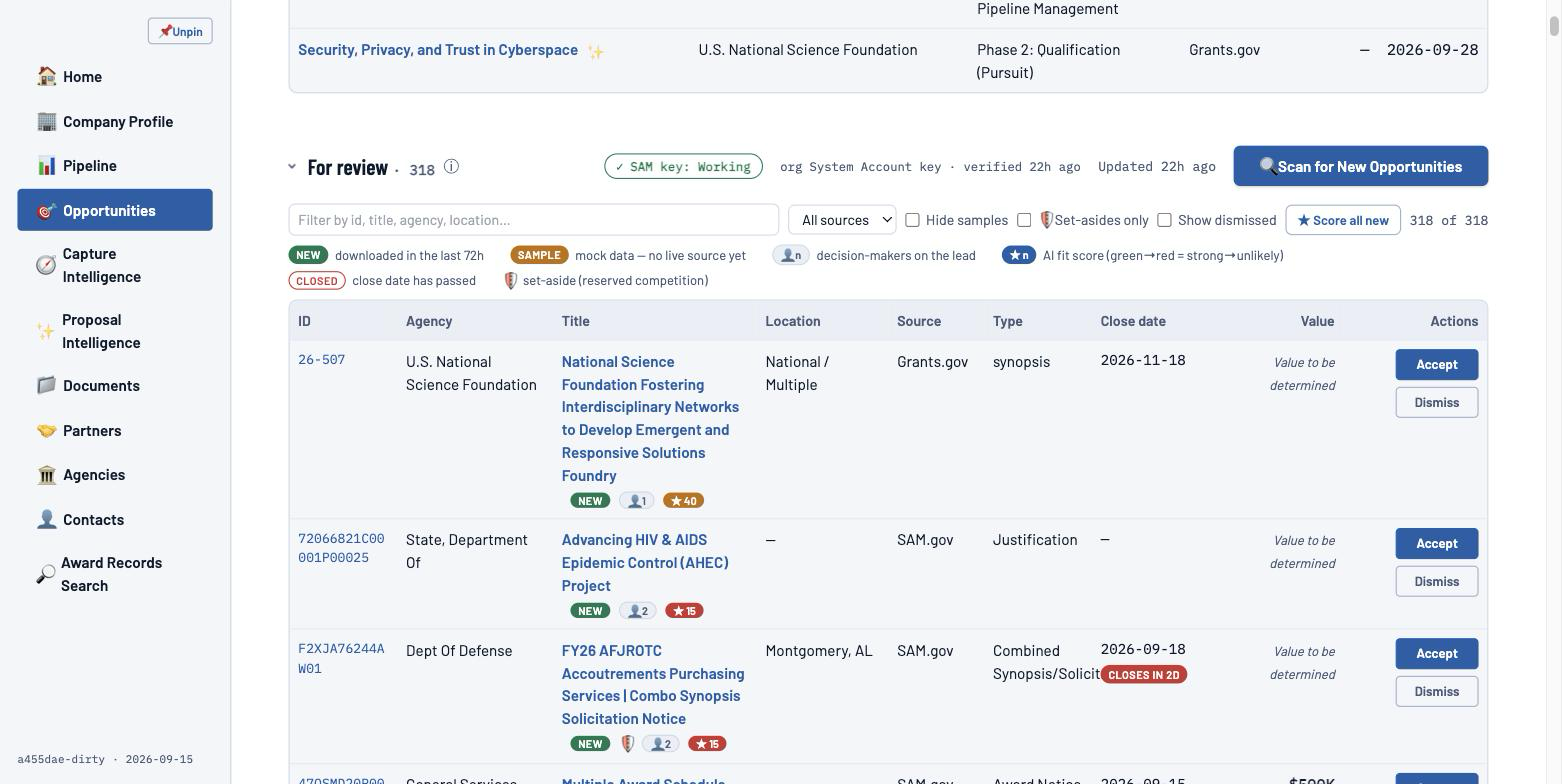Viewport: 1562px width, 784px height.
Task: Click star 40 fit score badge
Action: (x=683, y=500)
